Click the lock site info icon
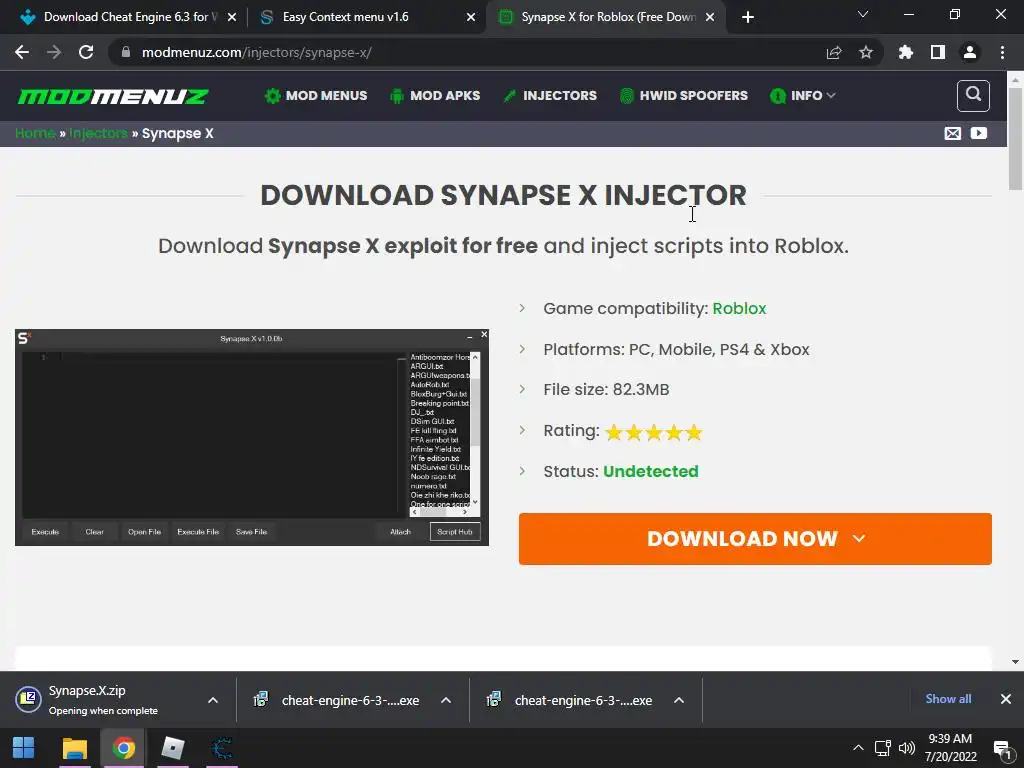1024x768 pixels. tap(126, 52)
